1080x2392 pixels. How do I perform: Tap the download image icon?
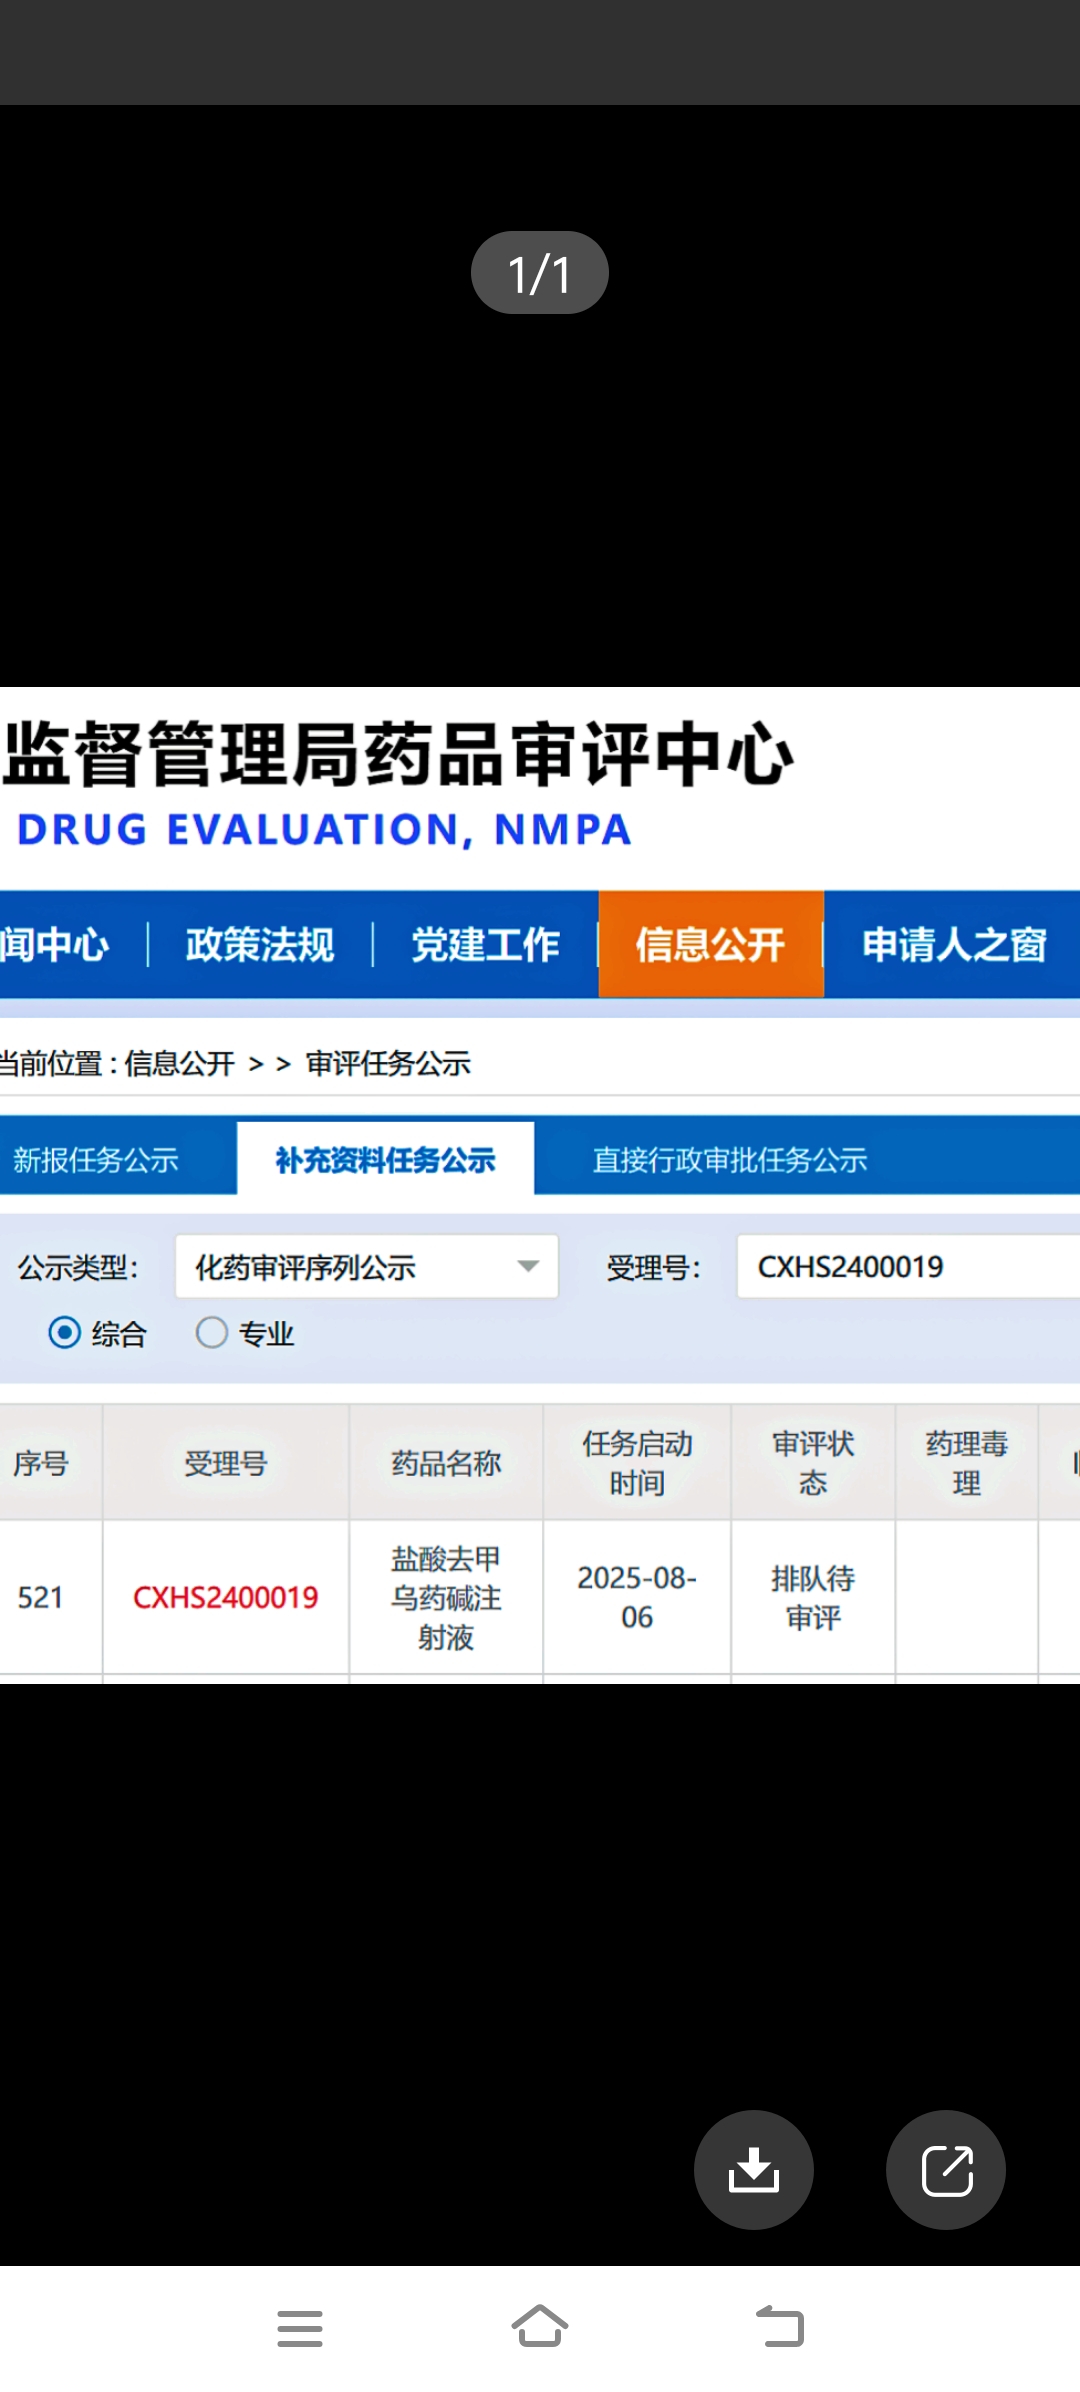753,2170
